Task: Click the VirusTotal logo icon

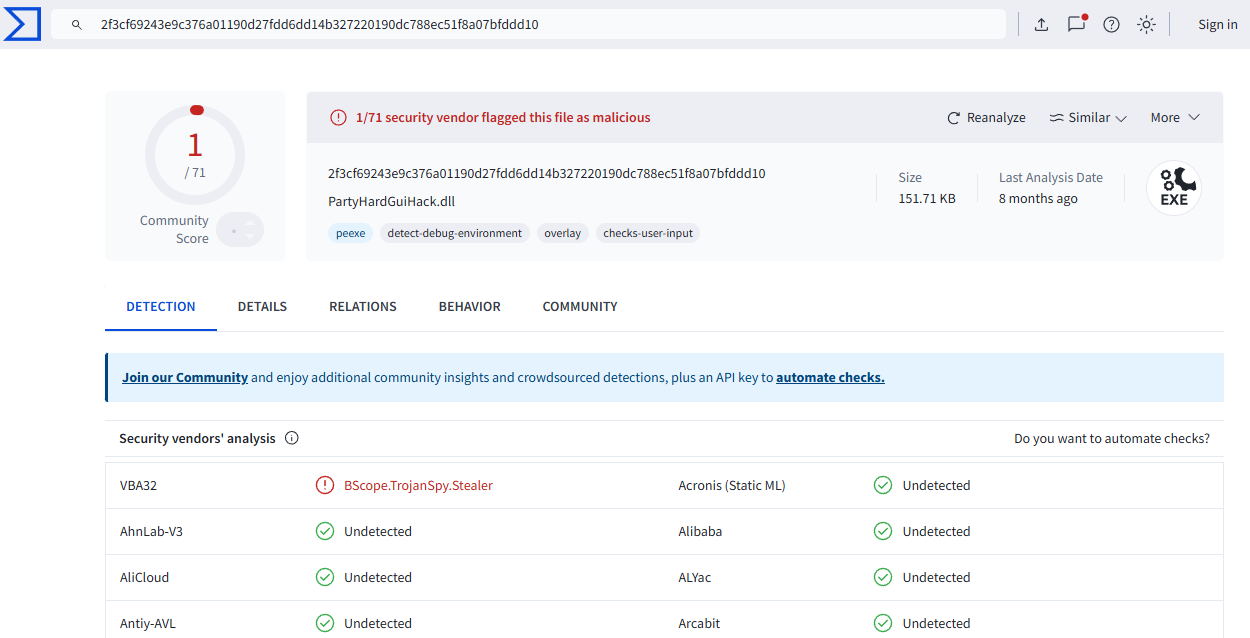Action: [22, 24]
